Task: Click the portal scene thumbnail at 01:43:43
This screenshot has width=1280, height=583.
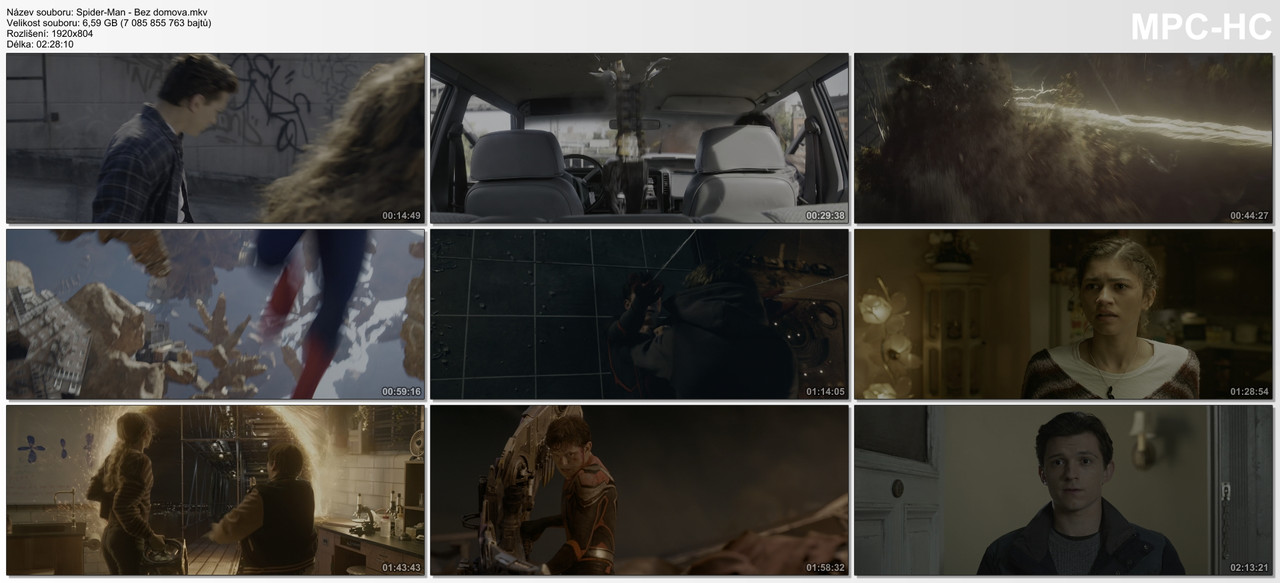Action: 215,490
